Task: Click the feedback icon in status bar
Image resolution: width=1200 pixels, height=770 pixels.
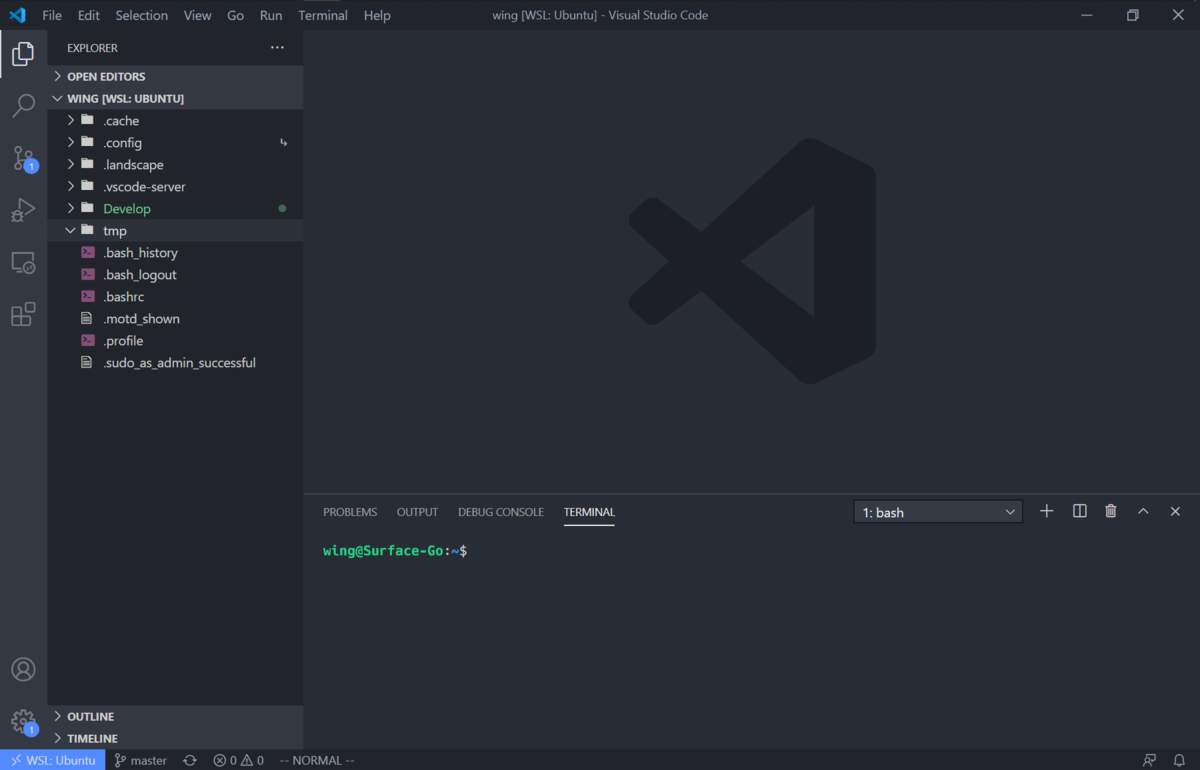Action: pyautogui.click(x=1150, y=760)
